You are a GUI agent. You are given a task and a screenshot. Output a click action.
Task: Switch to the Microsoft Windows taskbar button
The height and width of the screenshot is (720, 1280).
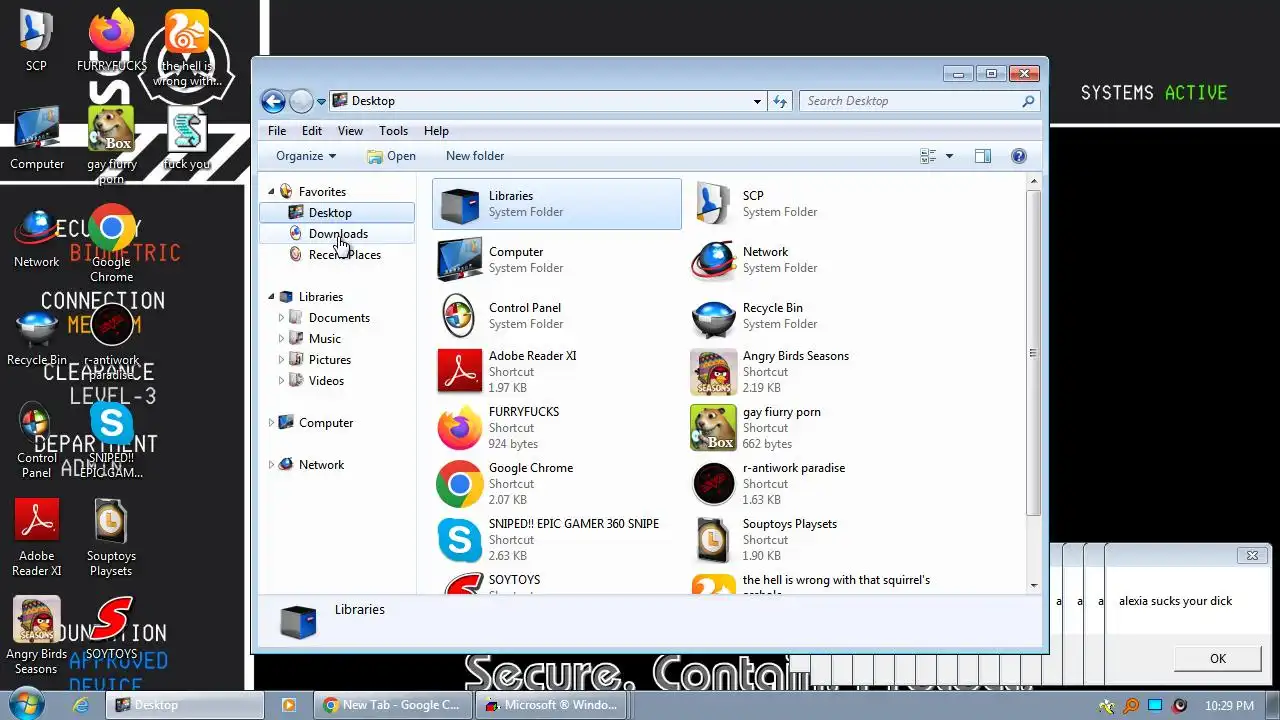point(551,705)
